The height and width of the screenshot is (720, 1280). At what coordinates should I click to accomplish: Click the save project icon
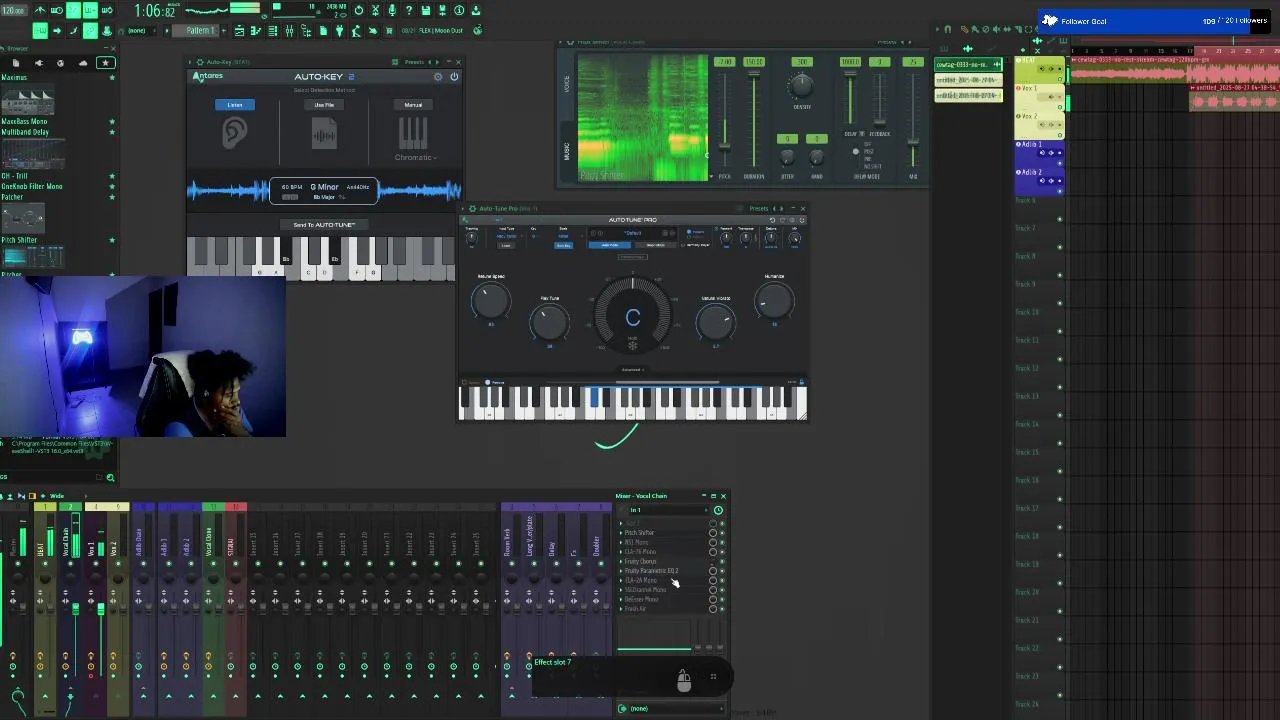426,10
